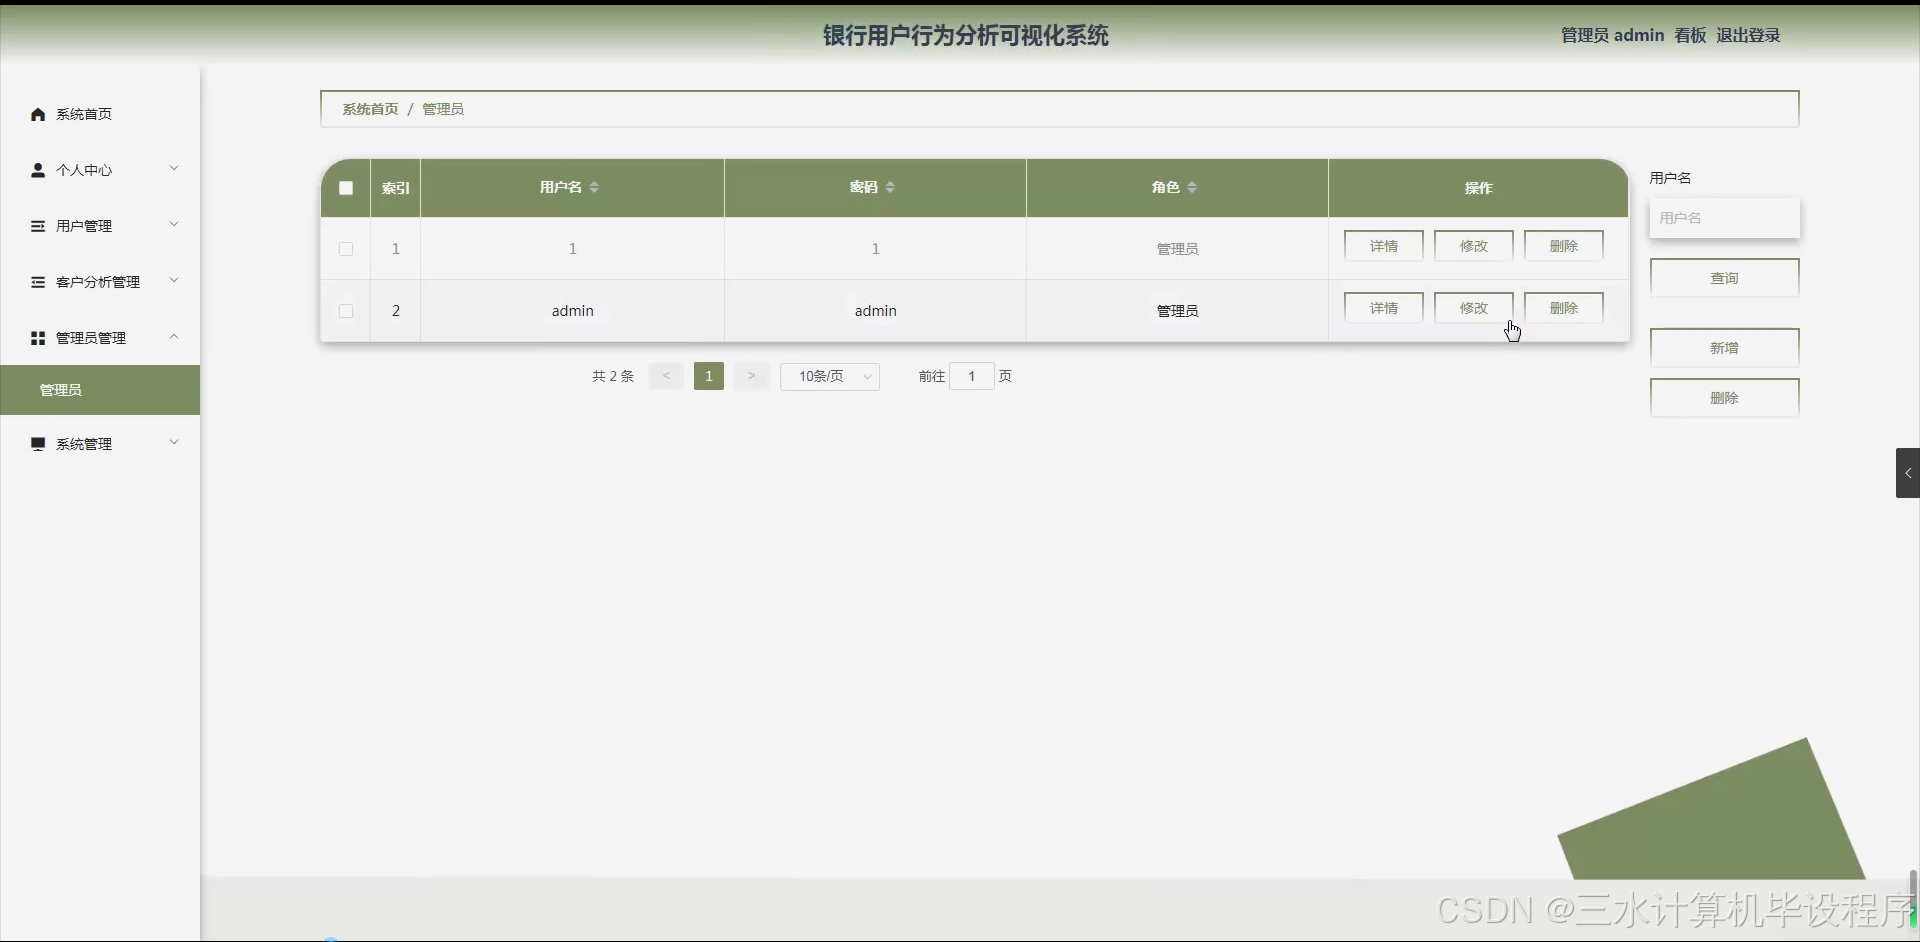Click the 系统管理 monitor icon

[37, 443]
